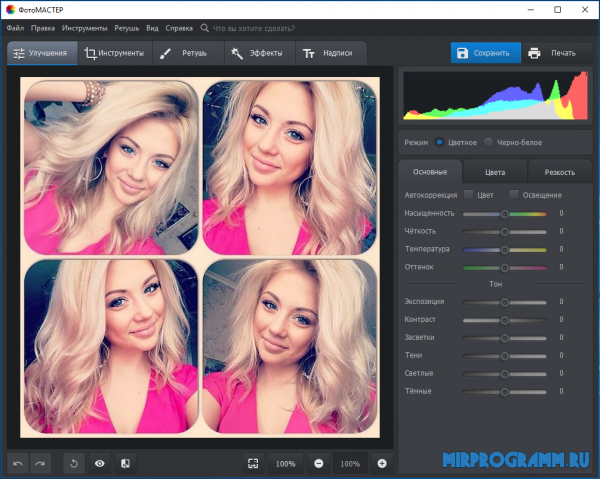The height and width of the screenshot is (479, 600).
Task: Click the redo arrow icon
Action: [40, 464]
